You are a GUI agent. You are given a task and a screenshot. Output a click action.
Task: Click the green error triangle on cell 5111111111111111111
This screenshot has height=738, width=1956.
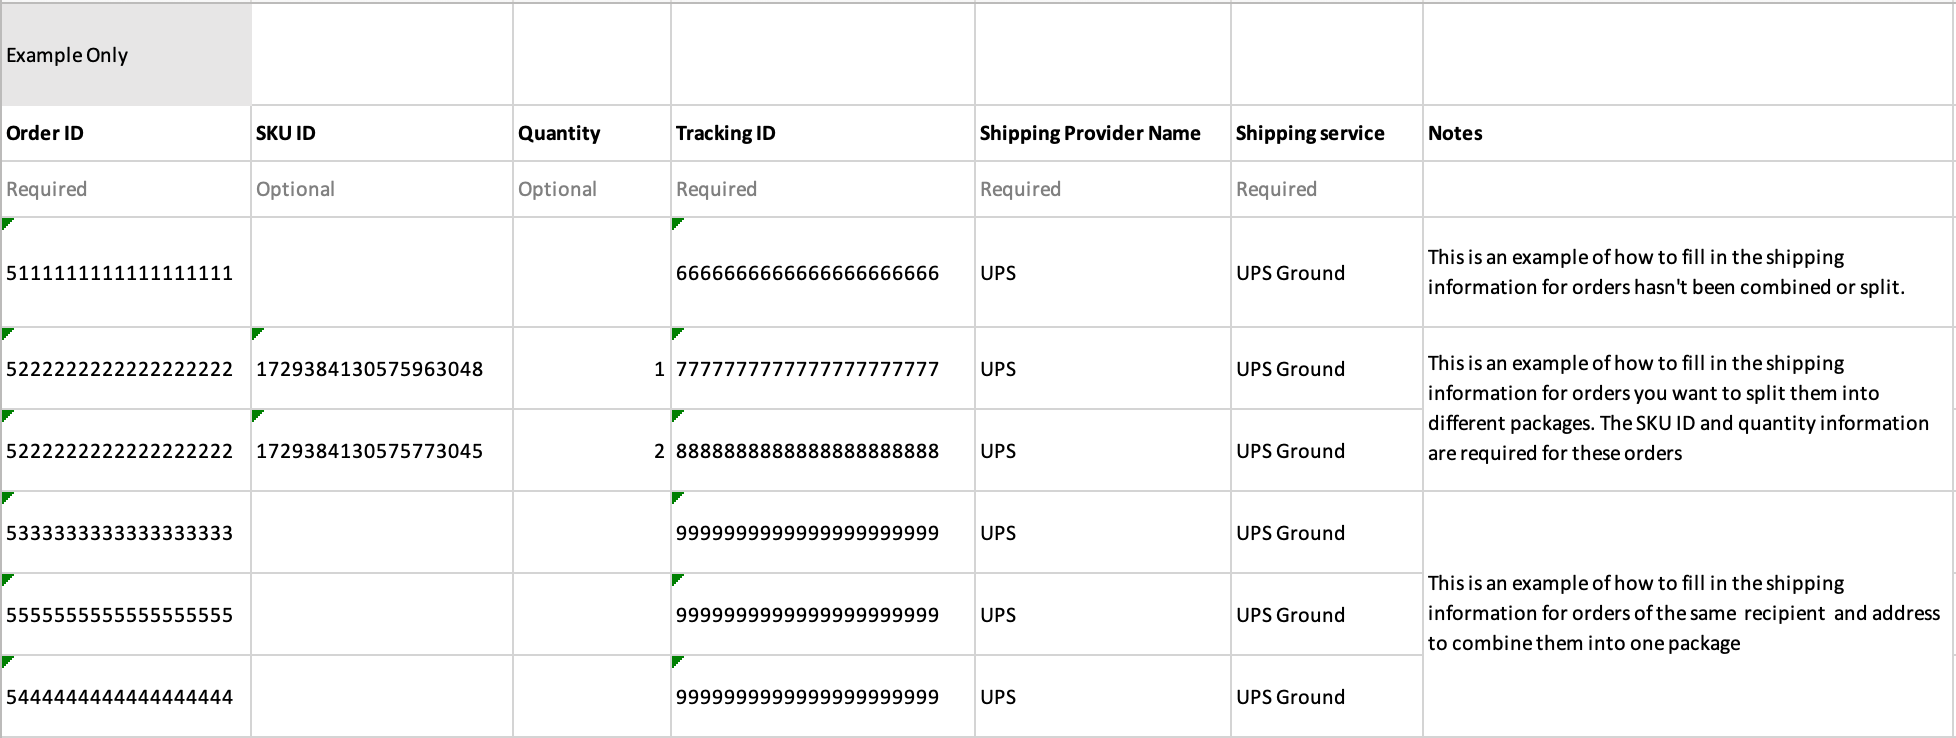(x=8, y=223)
